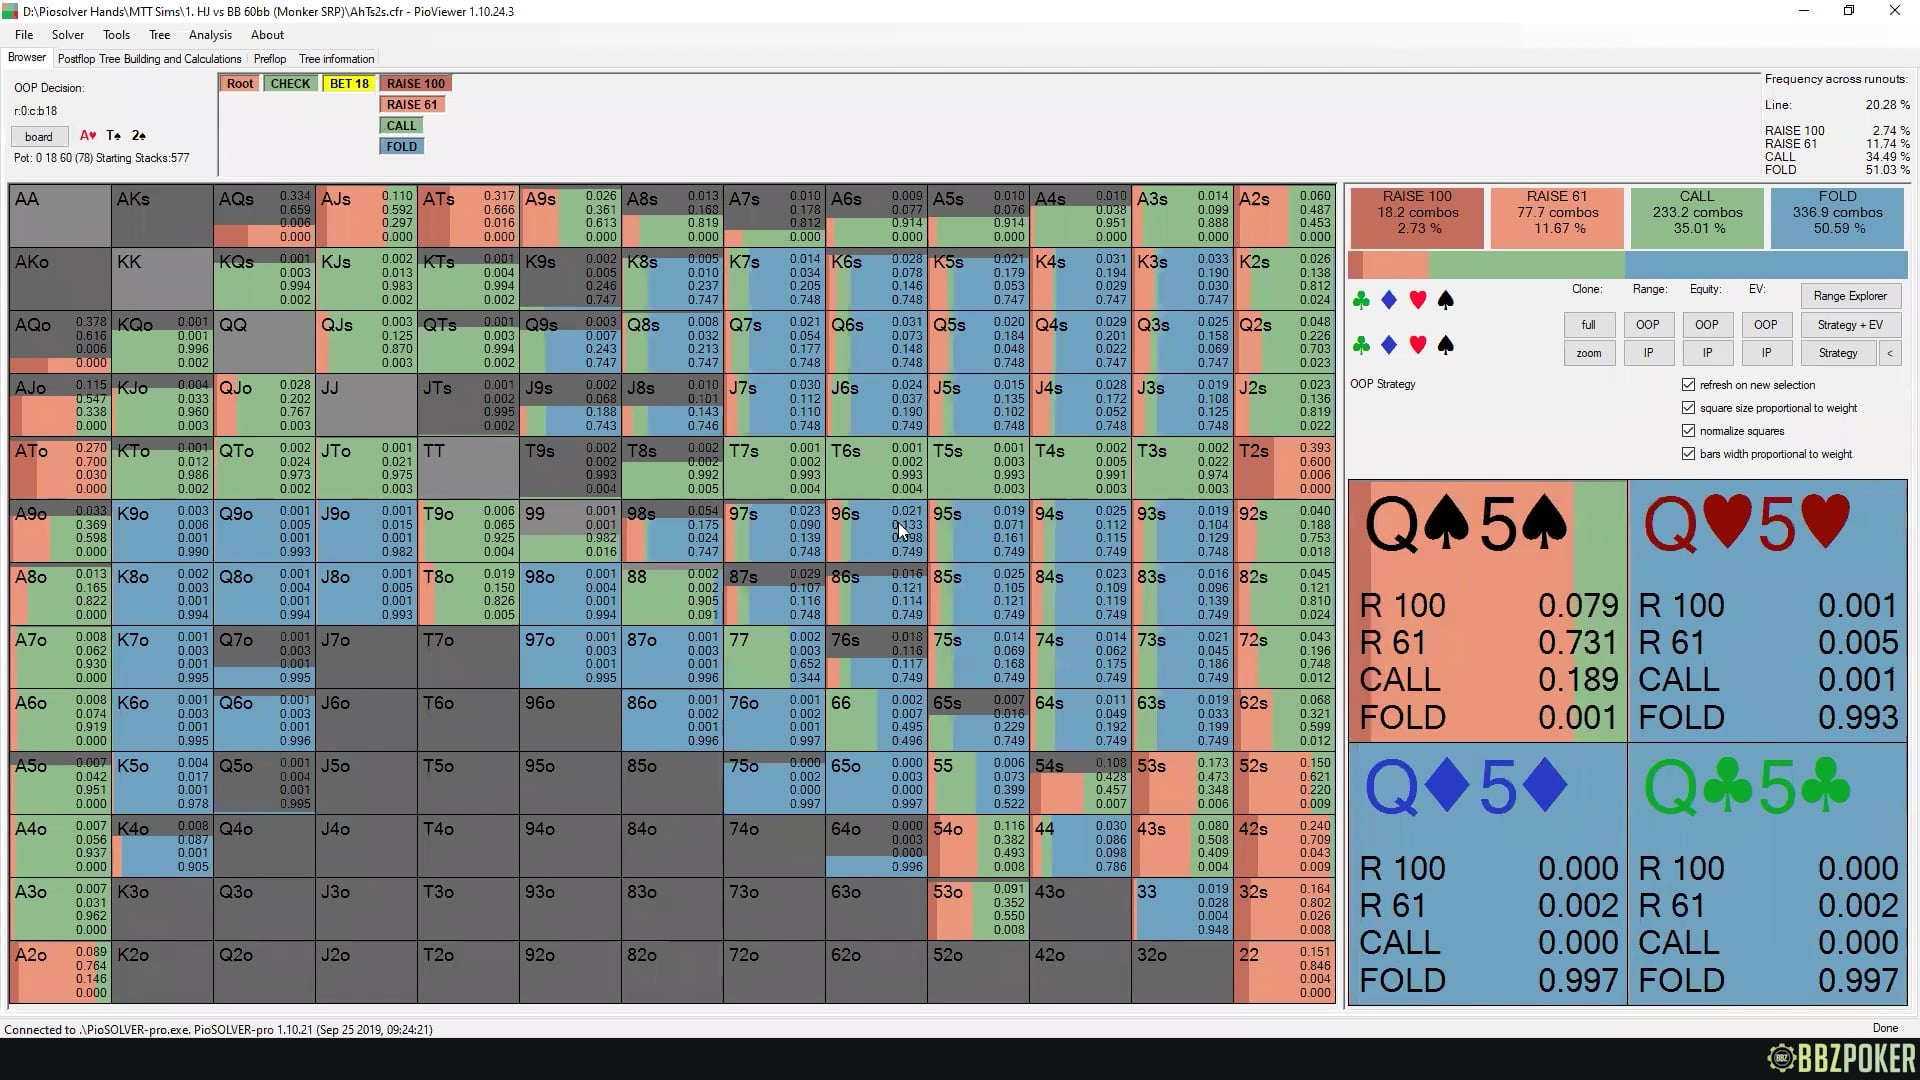Click the green CALL 233.2 combos summary box
1920x1080 pixels.
click(x=1696, y=213)
